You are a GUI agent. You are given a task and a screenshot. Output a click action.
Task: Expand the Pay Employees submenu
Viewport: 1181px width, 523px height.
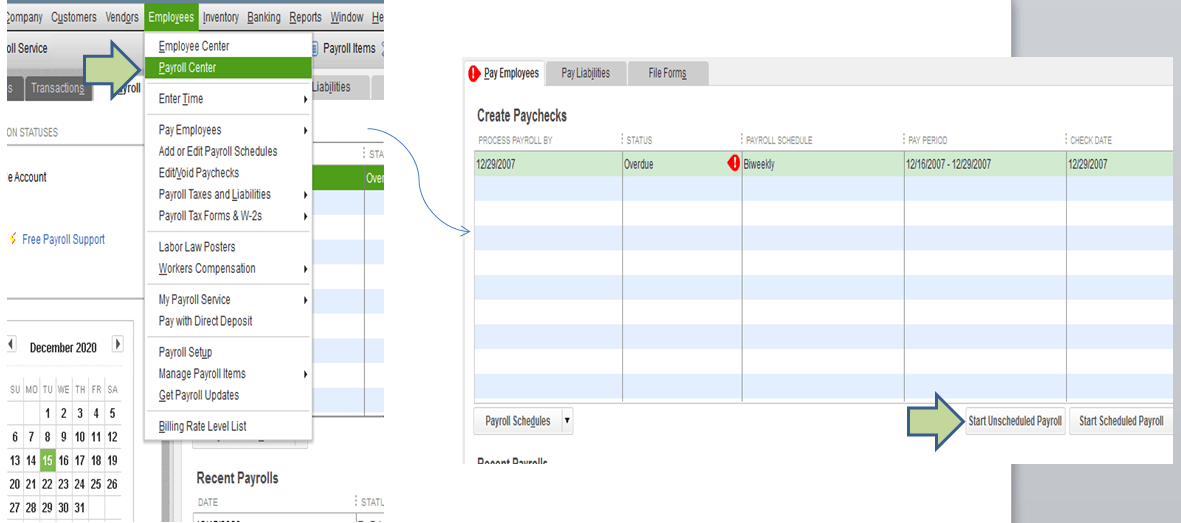(x=228, y=130)
